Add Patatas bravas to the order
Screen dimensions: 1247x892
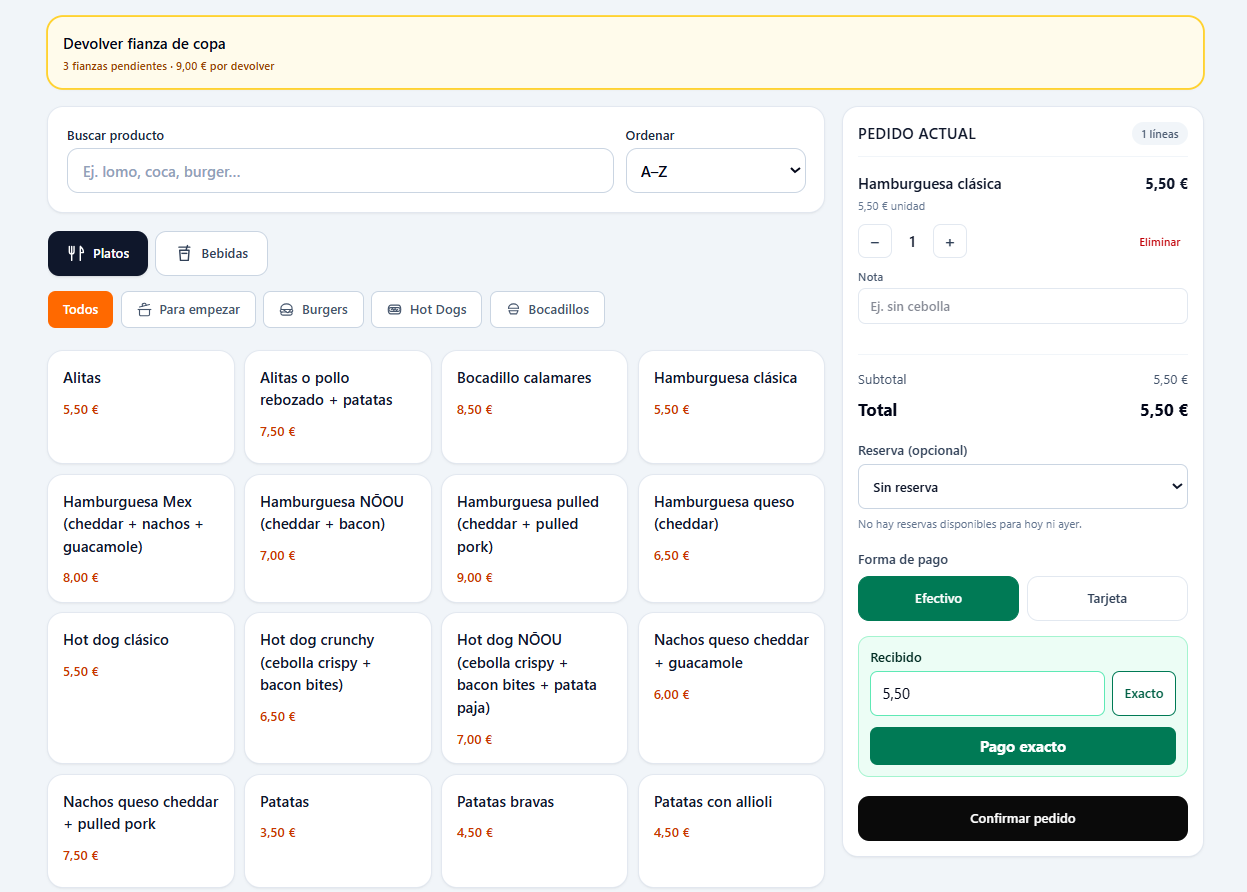click(535, 831)
